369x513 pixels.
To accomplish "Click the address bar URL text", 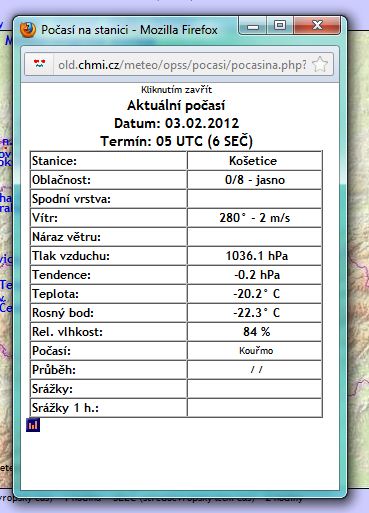I will pos(182,65).
